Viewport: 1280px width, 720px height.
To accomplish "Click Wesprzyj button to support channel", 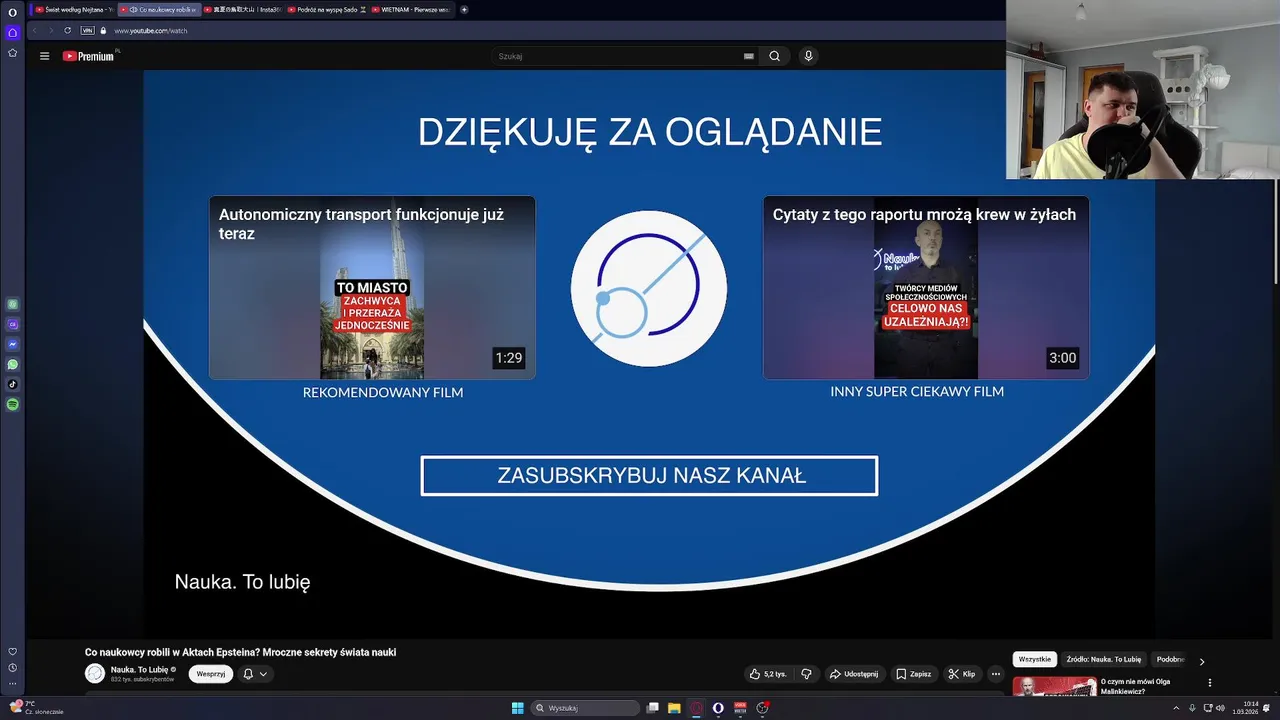I will [211, 674].
